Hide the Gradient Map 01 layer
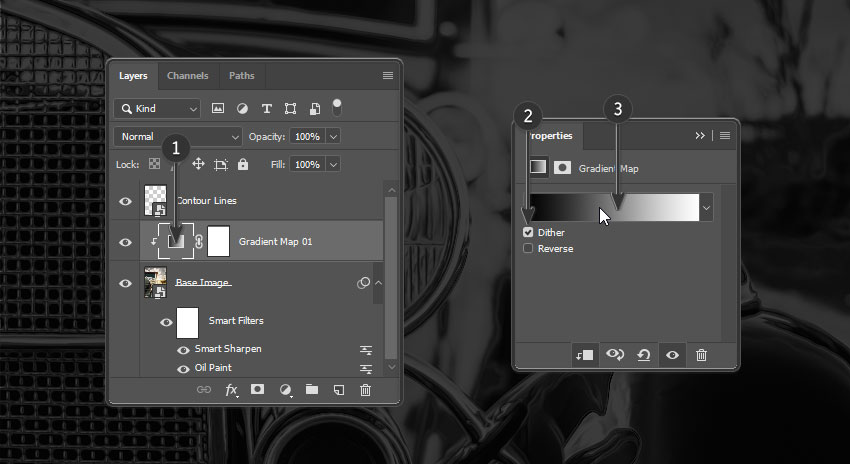The height and width of the screenshot is (464, 850). click(x=125, y=242)
